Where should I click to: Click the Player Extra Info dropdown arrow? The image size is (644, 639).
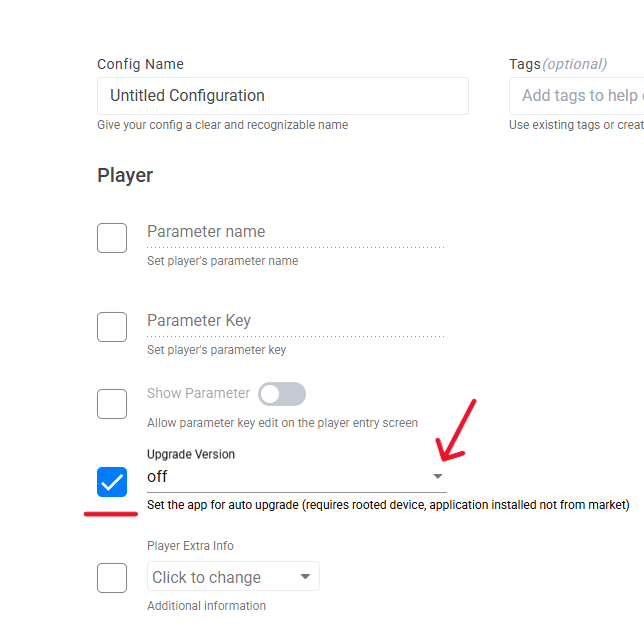click(306, 577)
